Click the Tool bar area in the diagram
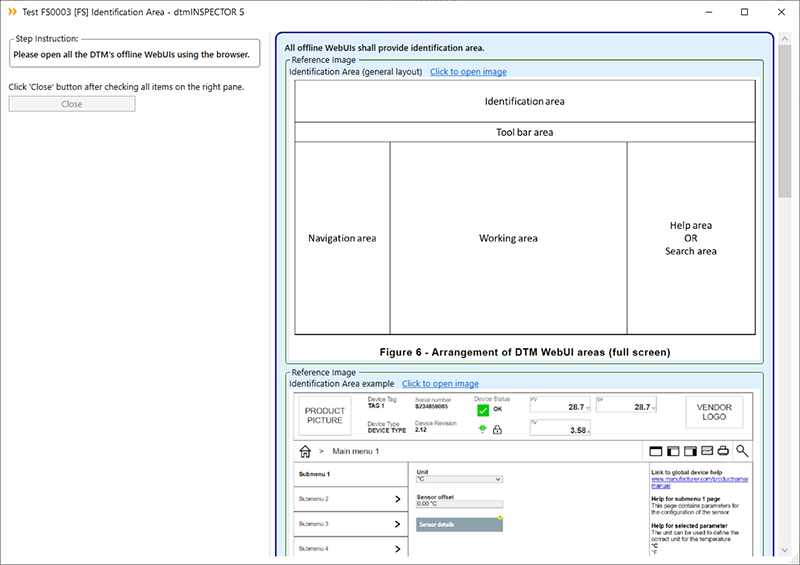 click(524, 132)
